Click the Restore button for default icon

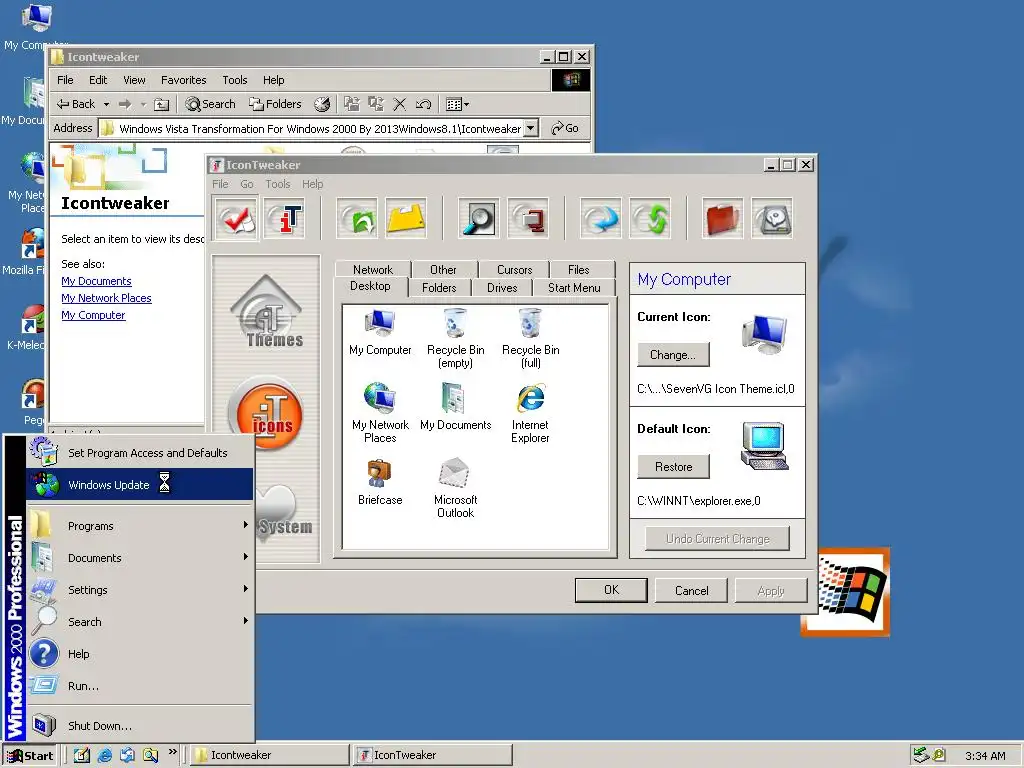[x=673, y=466]
